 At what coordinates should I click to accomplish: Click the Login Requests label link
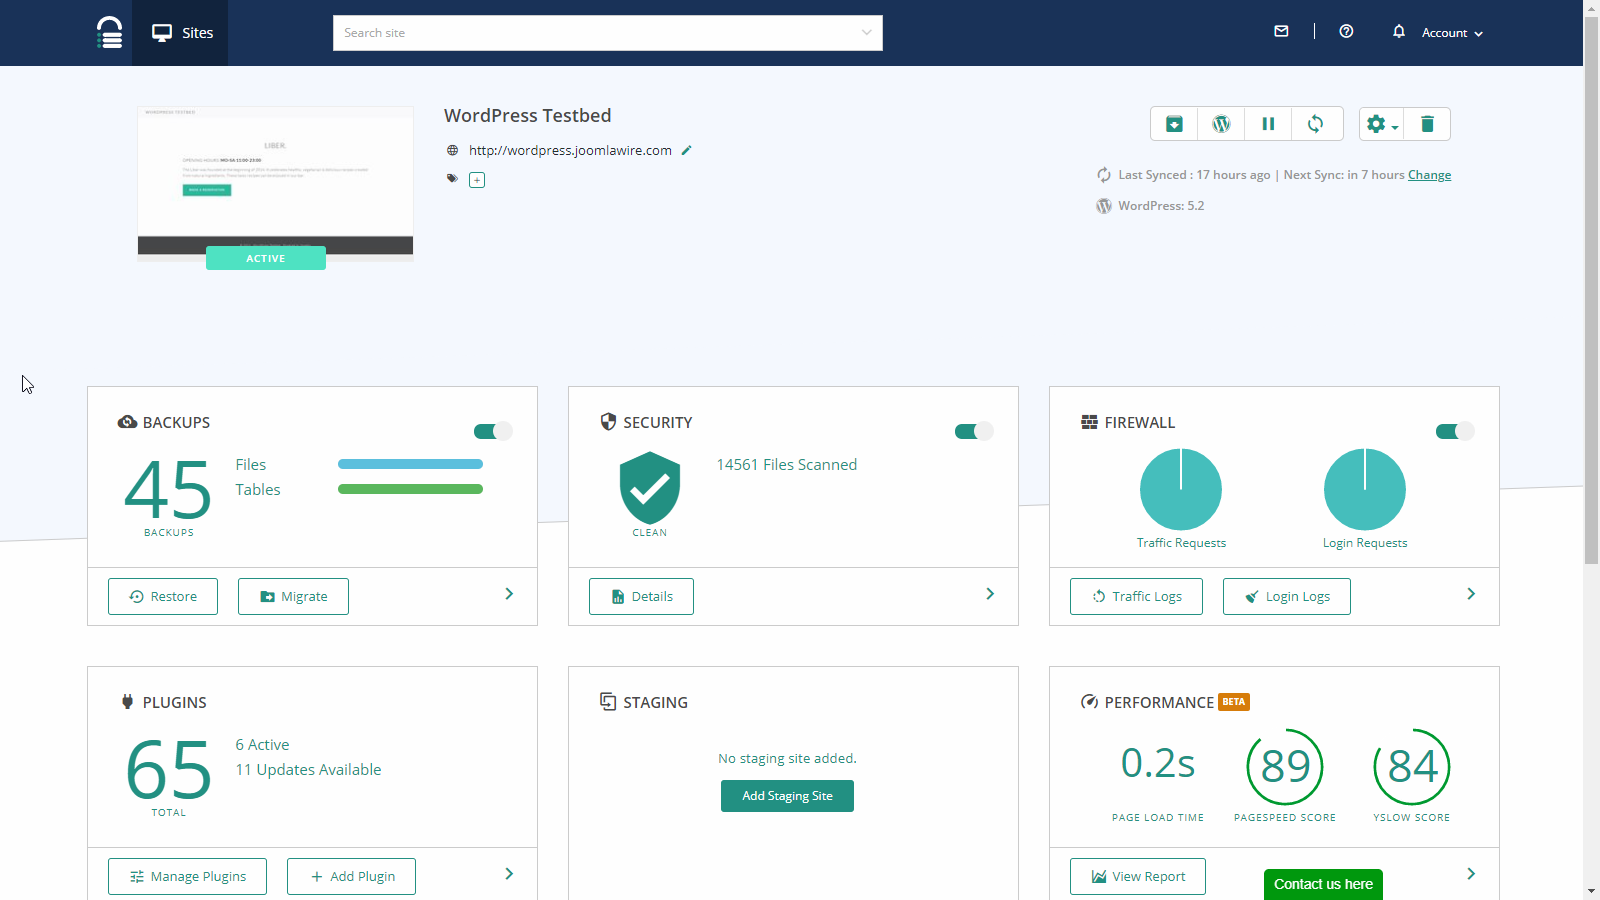(x=1365, y=543)
